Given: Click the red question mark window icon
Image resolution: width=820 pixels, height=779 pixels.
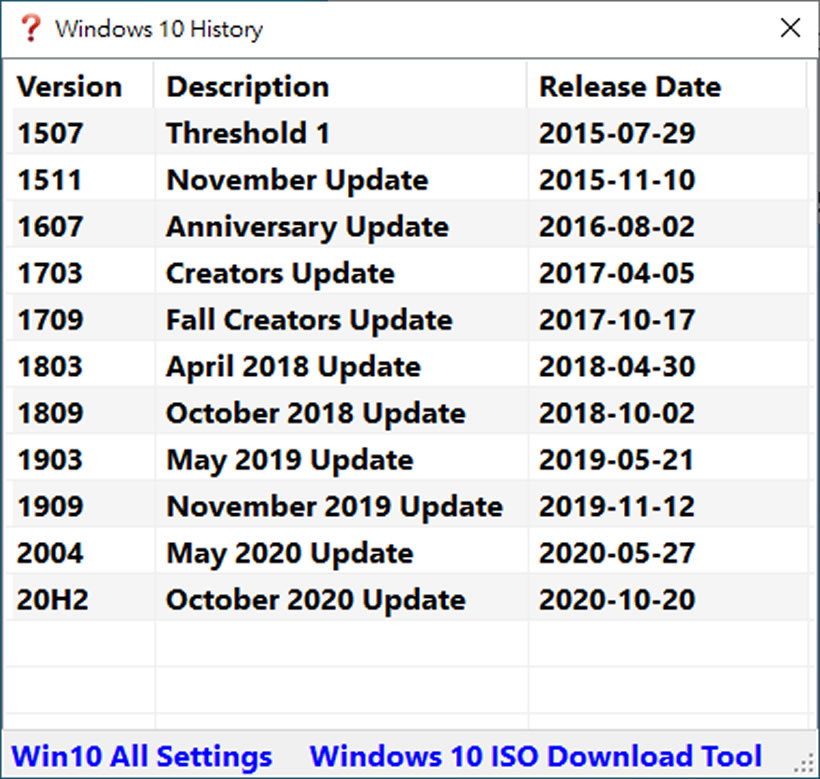Looking at the screenshot, I should pos(30,28).
